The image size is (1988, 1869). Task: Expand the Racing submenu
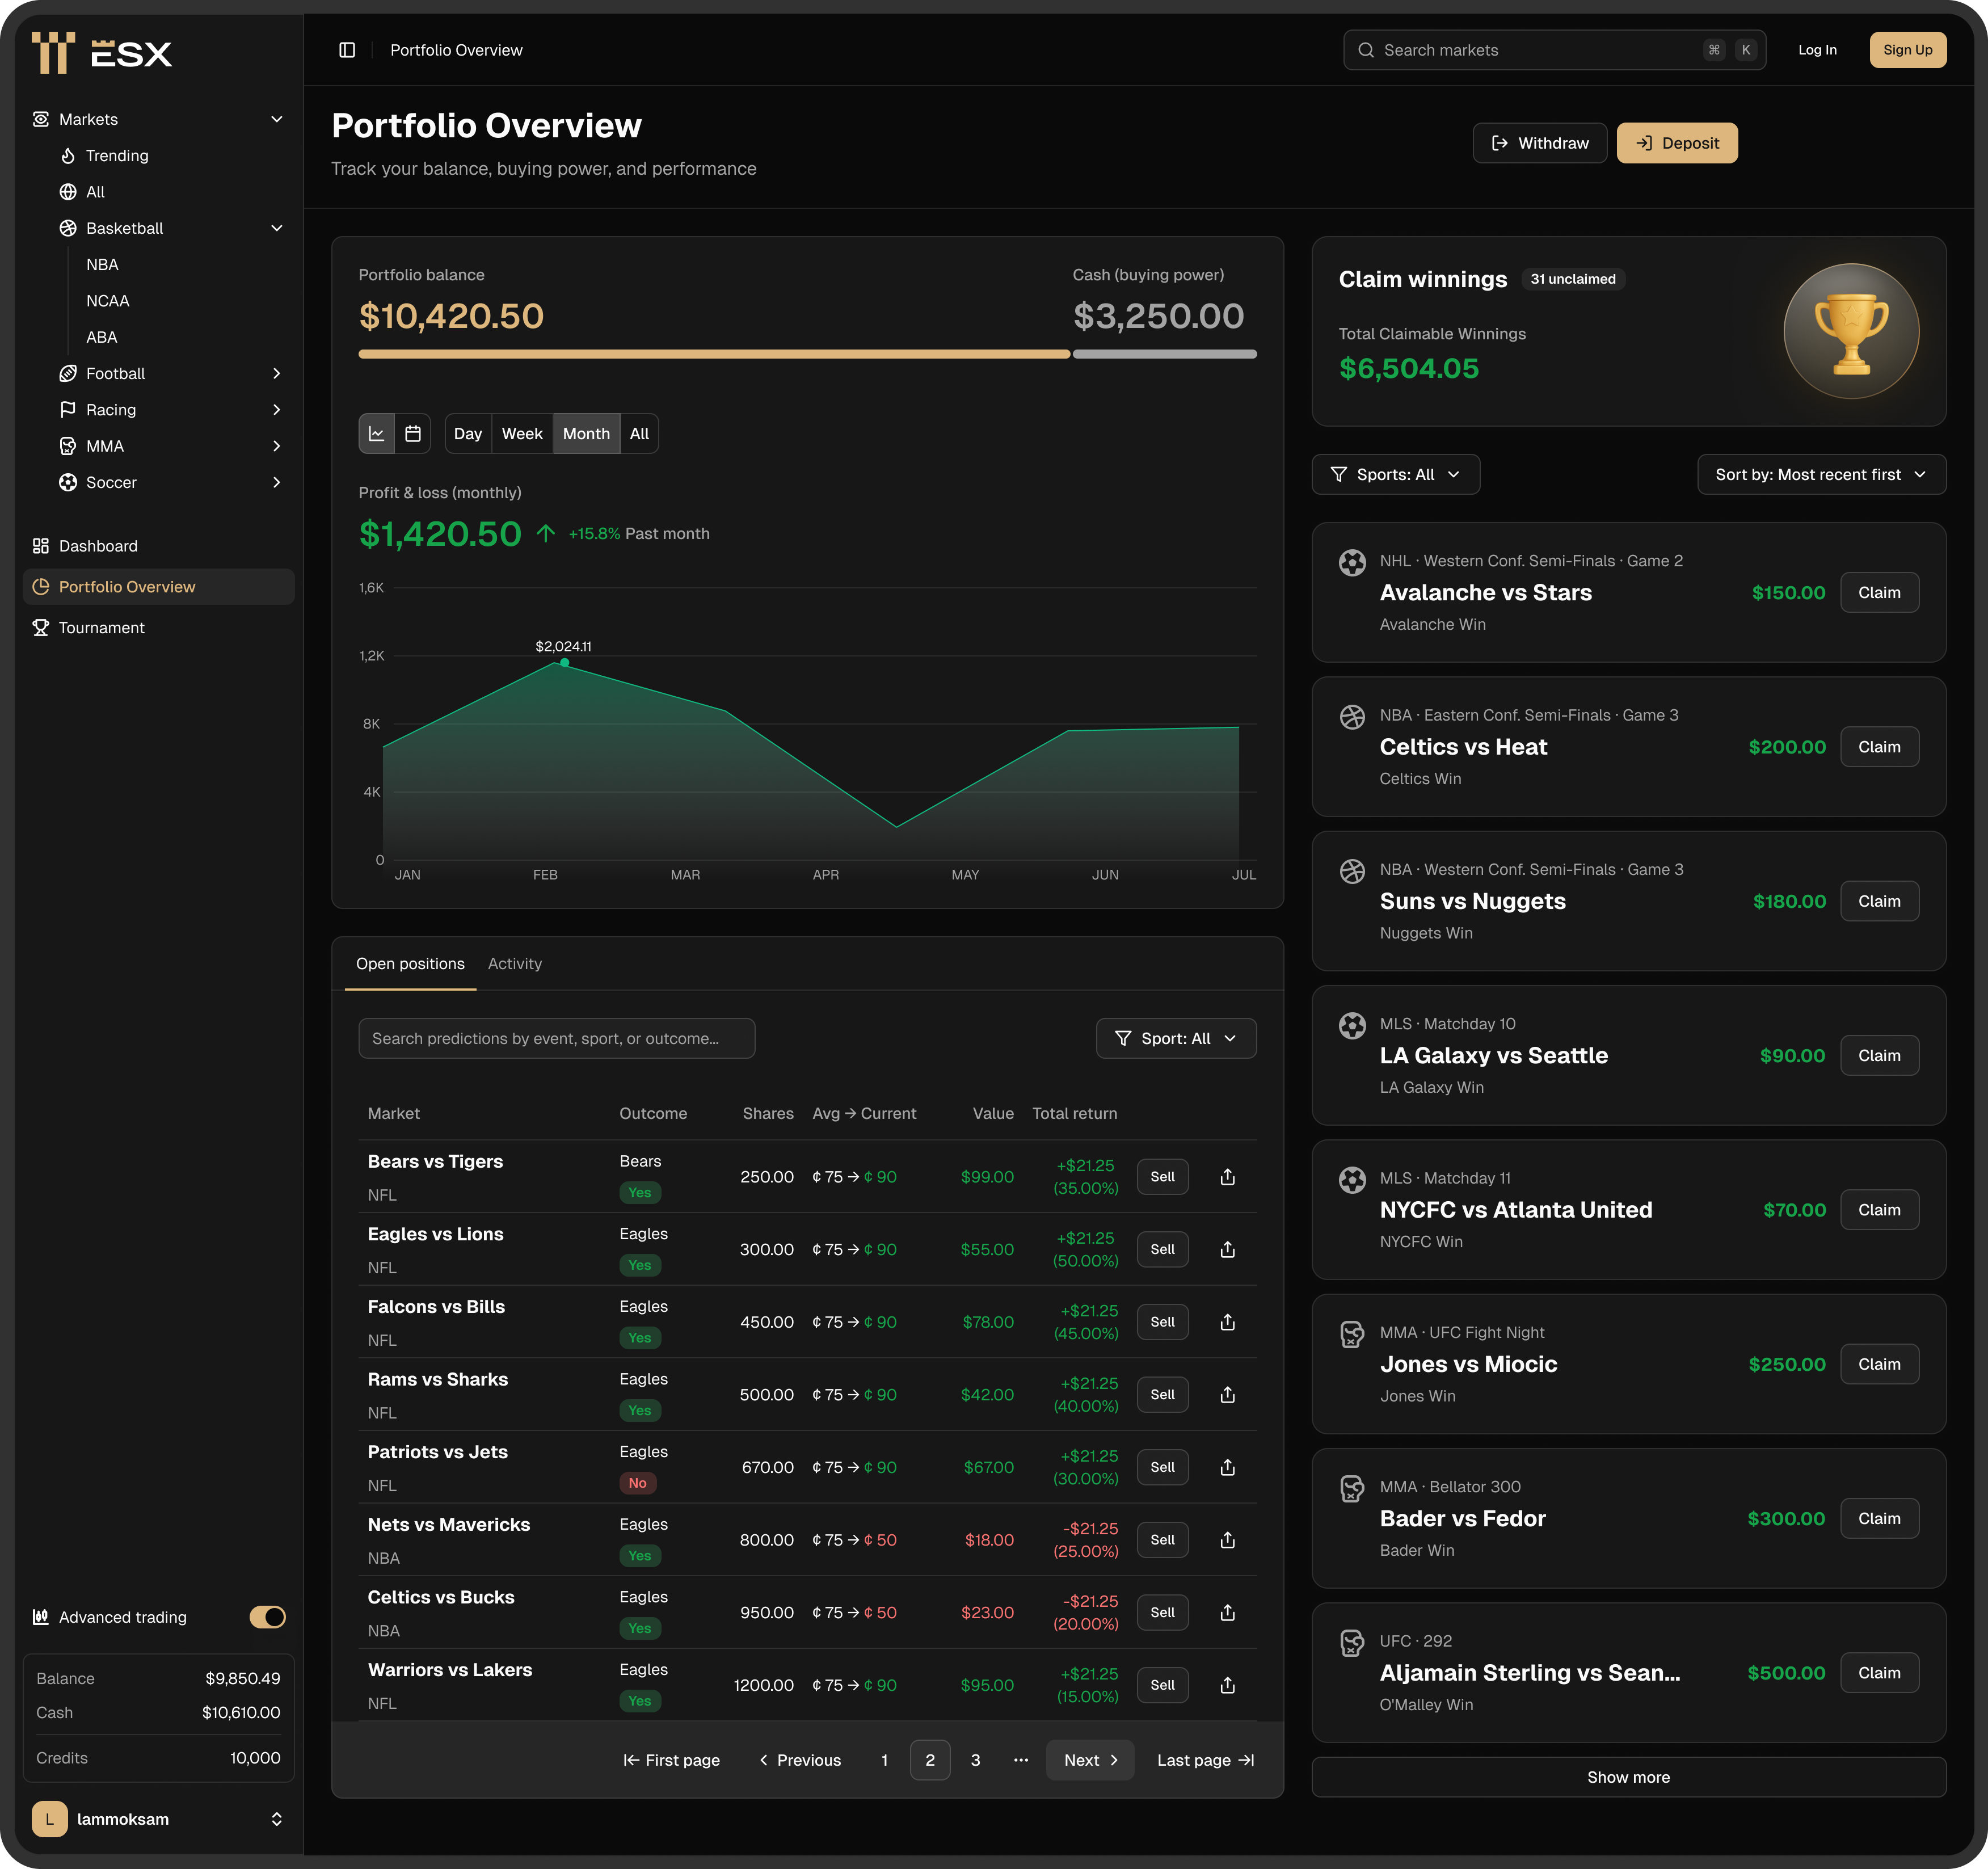tap(277, 410)
